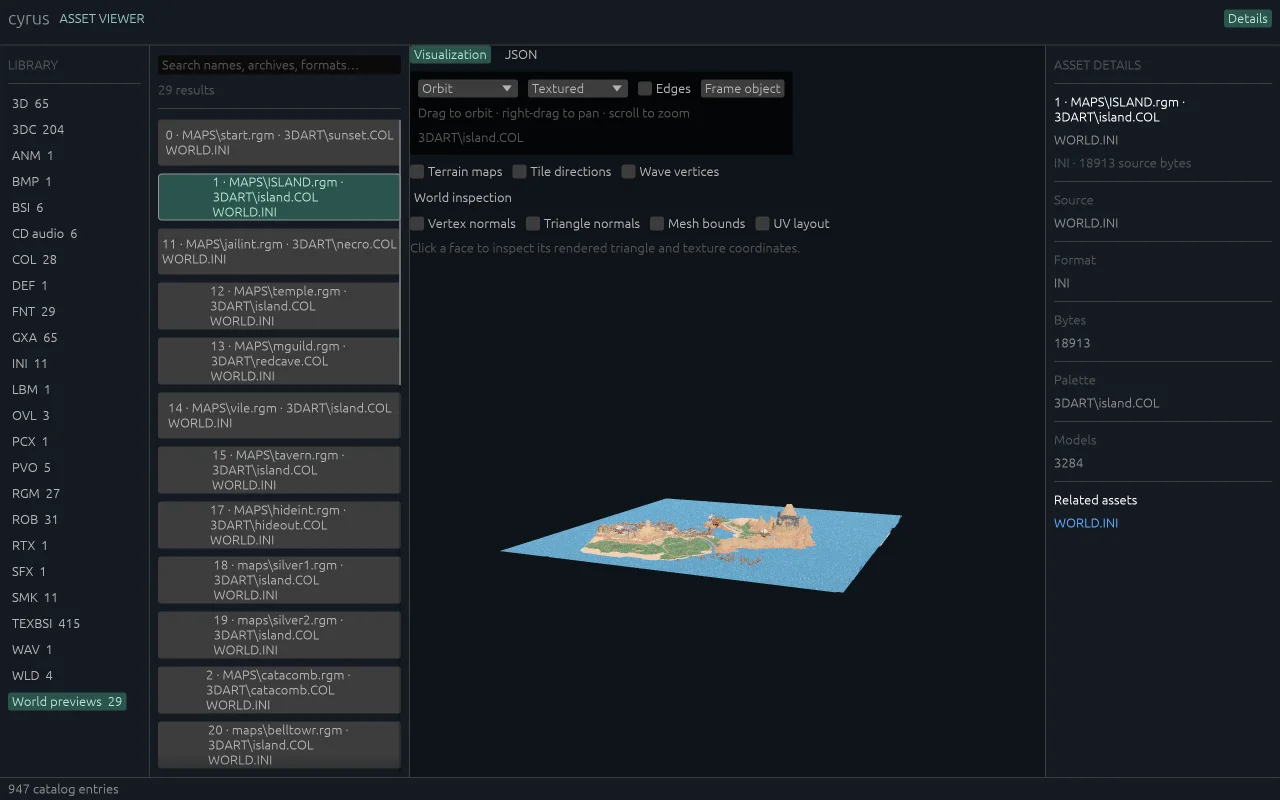Select the Visualization tab
1280x800 pixels.
450,55
